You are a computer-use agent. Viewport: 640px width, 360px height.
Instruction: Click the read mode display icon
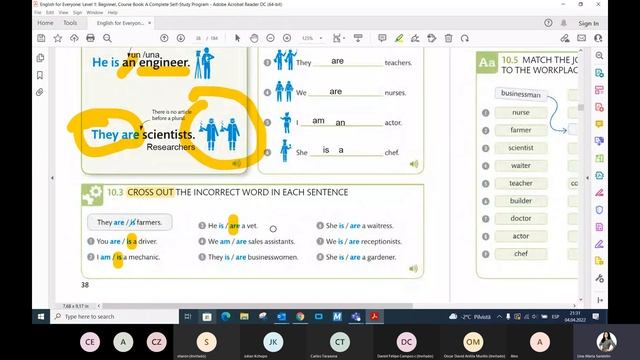[358, 38]
